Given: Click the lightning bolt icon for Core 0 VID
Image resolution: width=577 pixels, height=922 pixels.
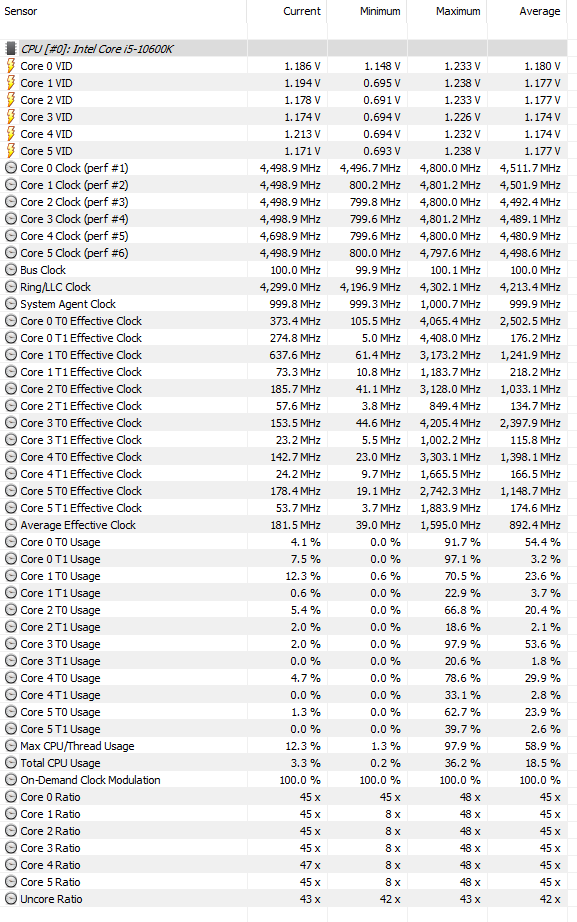Looking at the screenshot, I should [x=10, y=66].
